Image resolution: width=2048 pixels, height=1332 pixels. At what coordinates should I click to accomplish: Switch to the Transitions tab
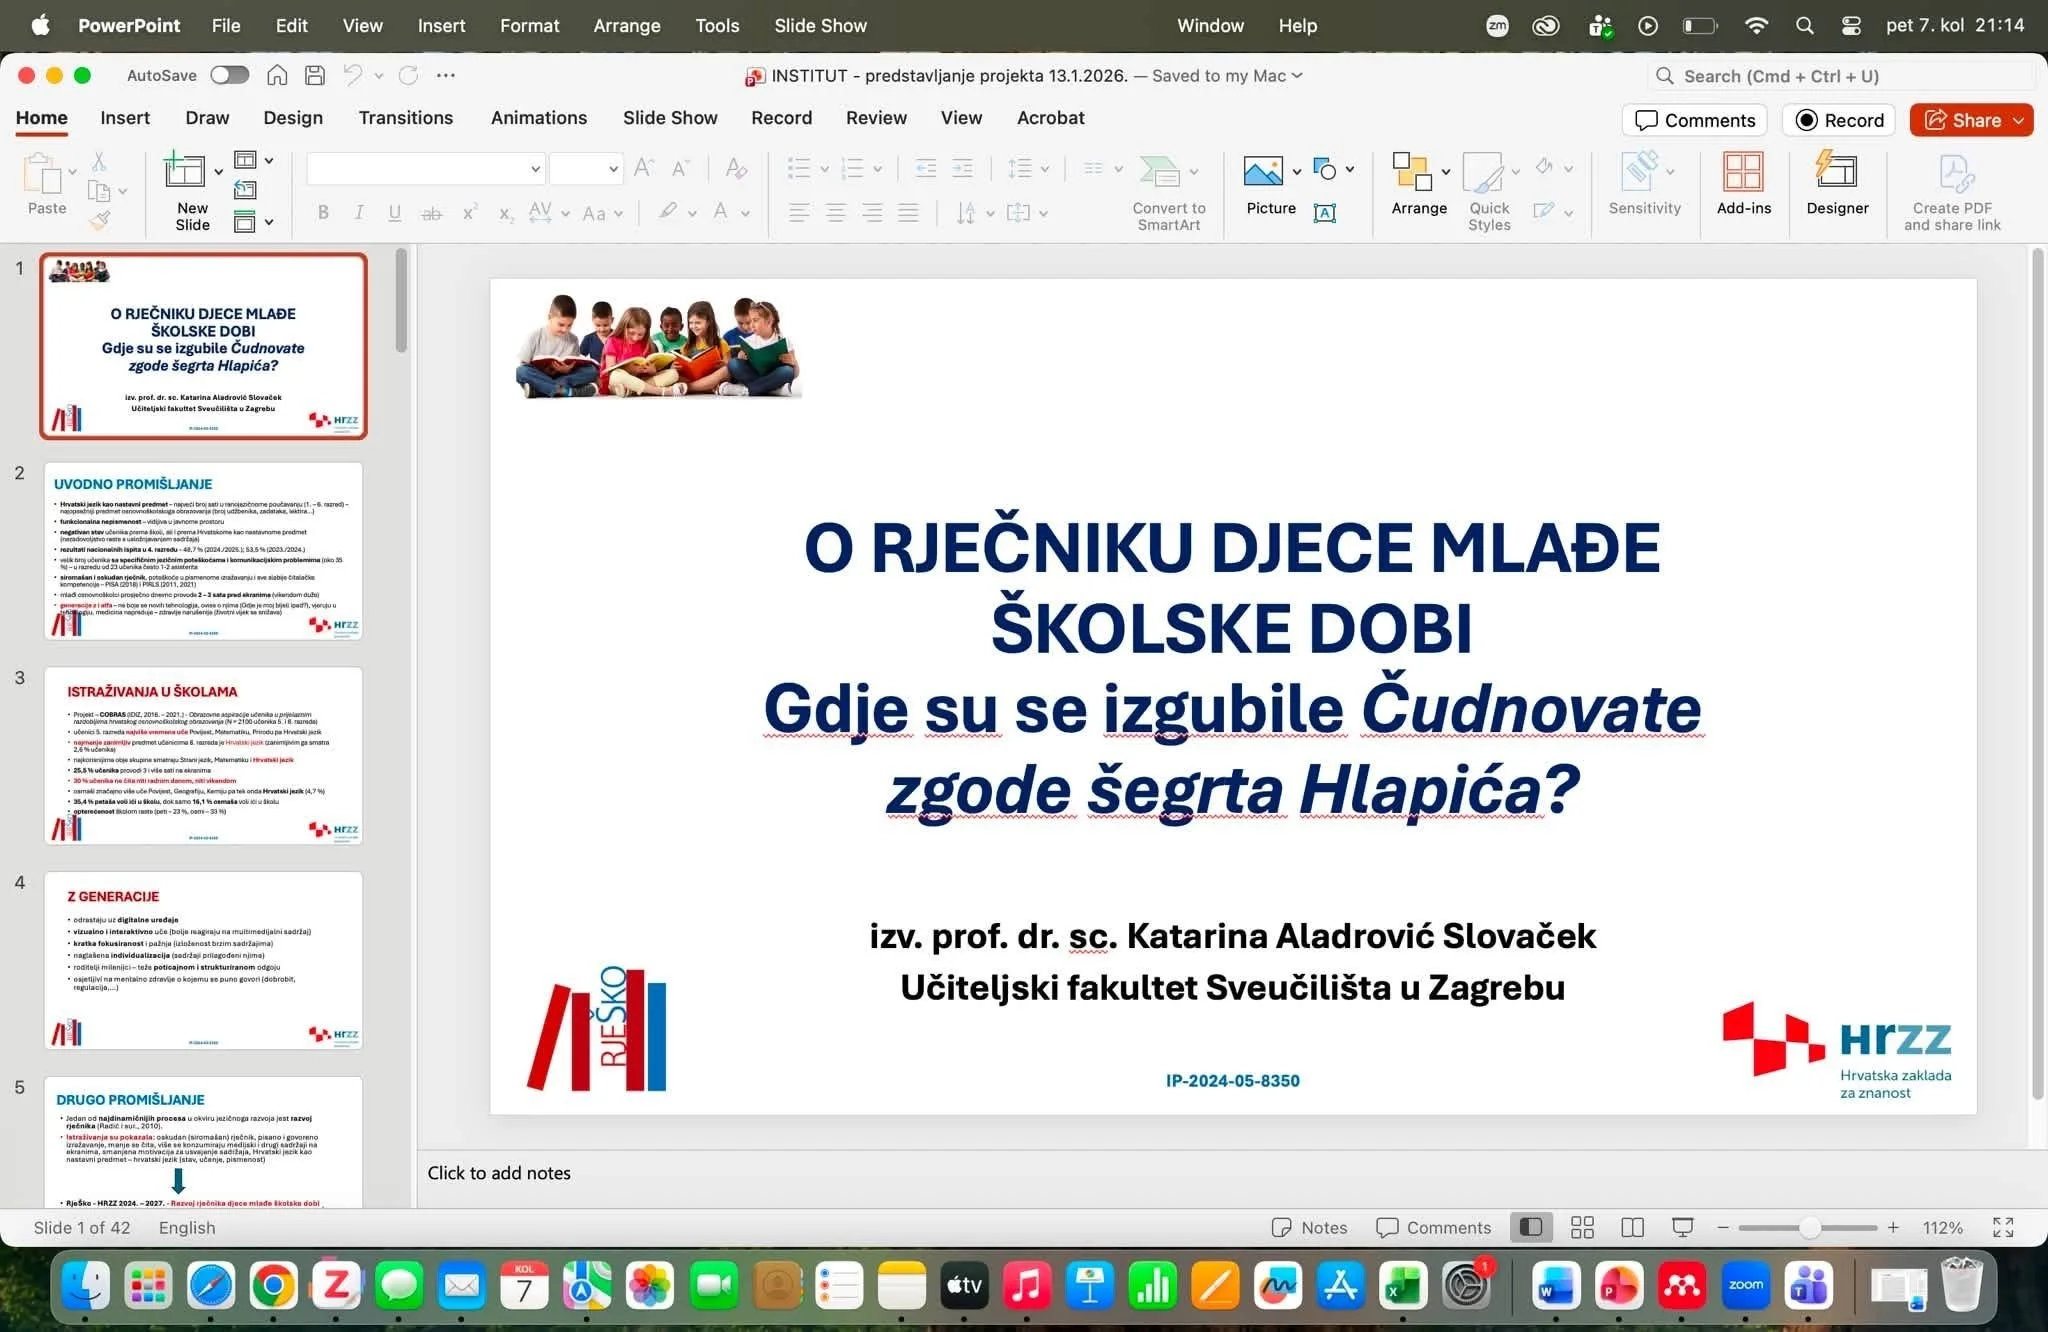point(406,118)
